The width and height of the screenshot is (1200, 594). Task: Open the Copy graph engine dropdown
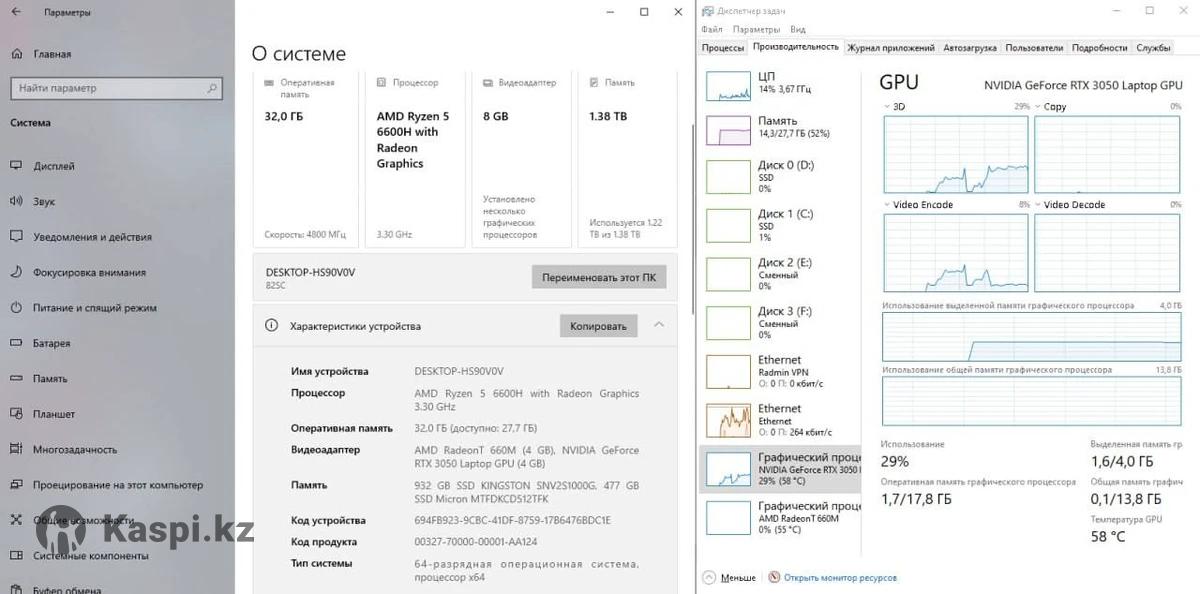coord(1037,107)
